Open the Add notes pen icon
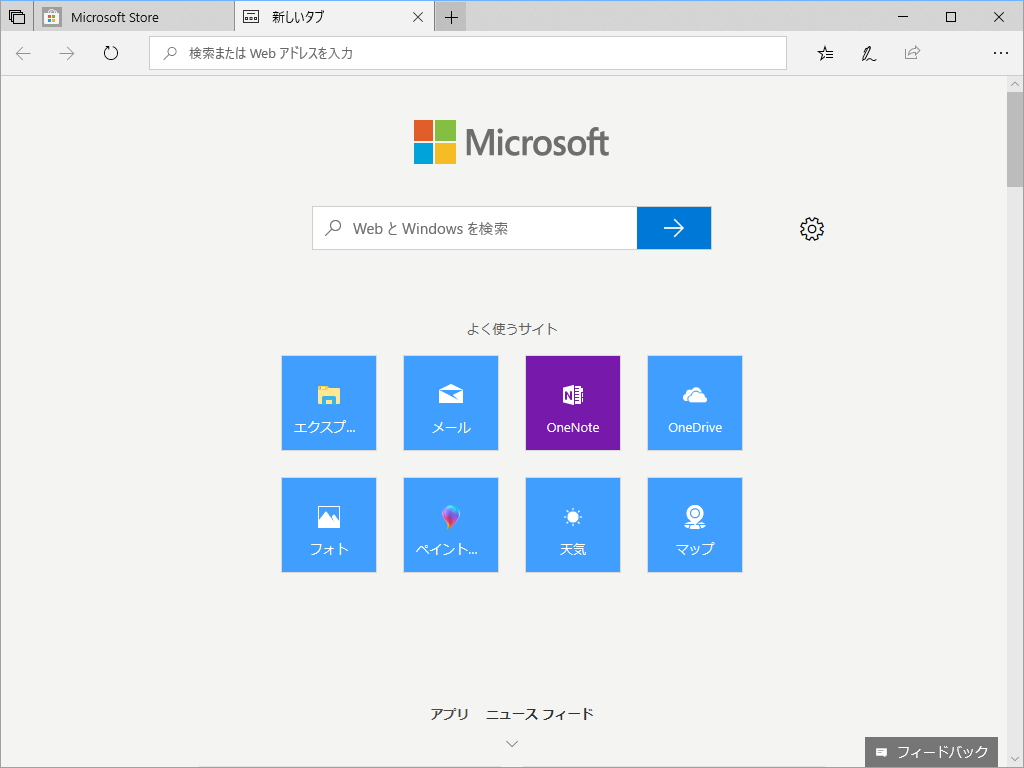The image size is (1024, 768). point(869,54)
